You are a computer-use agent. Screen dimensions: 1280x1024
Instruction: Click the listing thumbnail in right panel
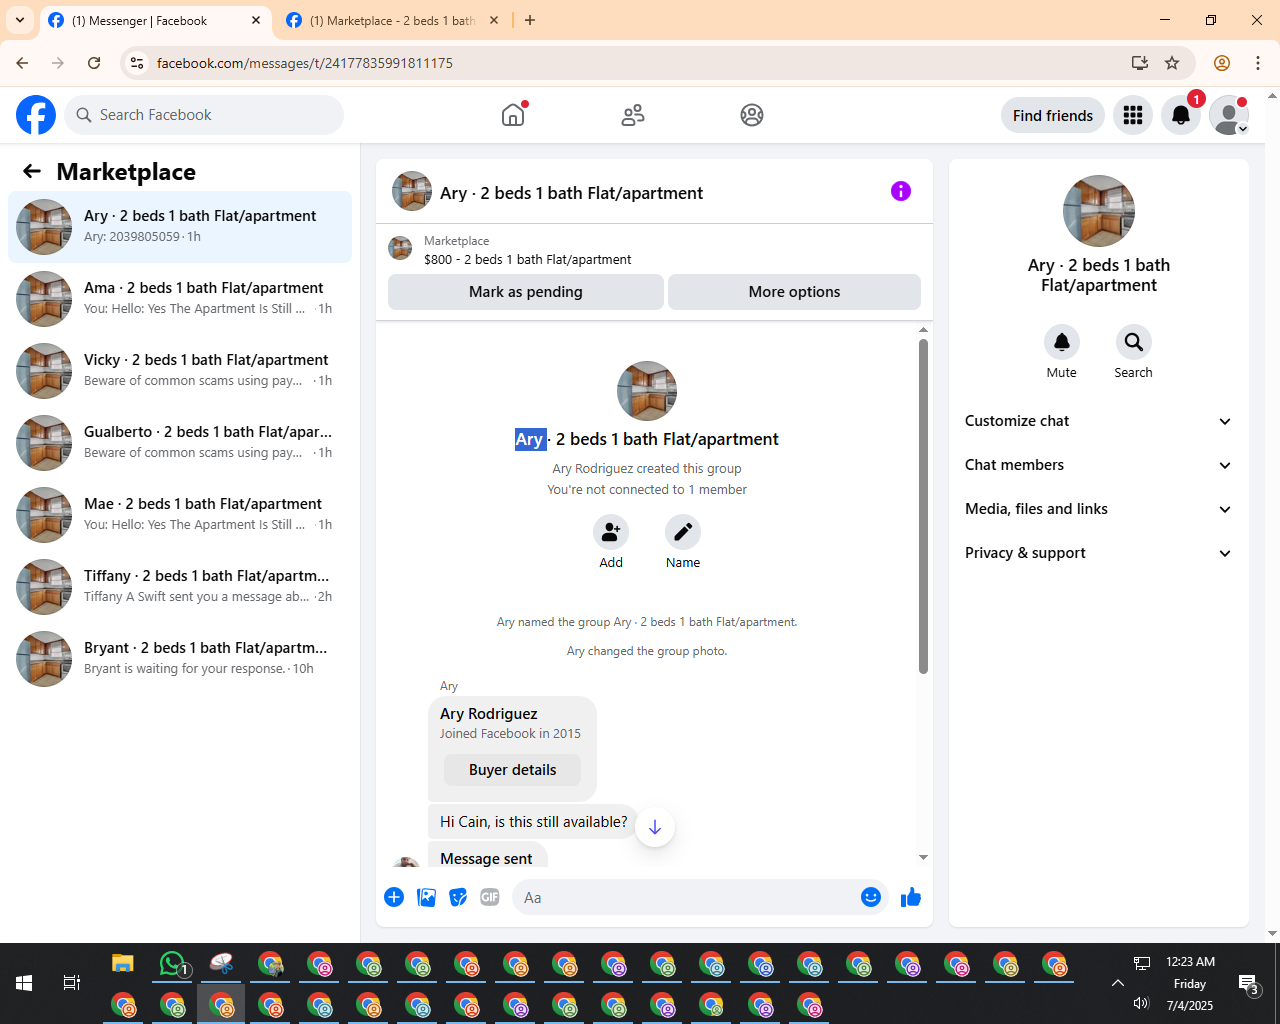point(1099,211)
